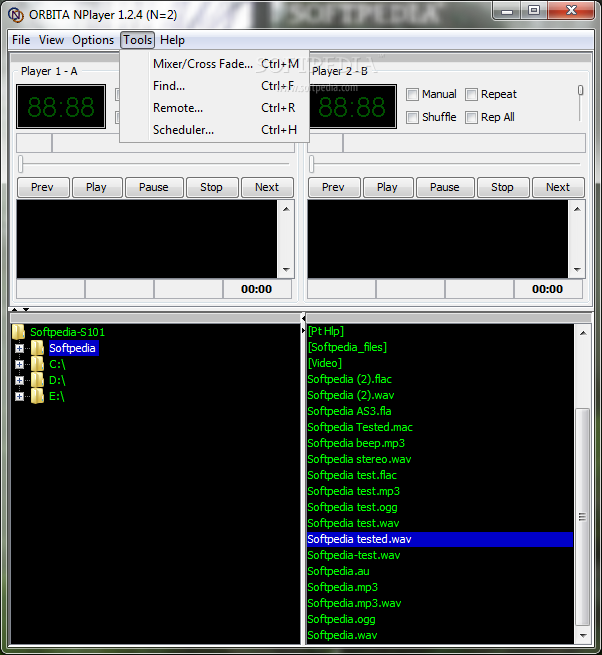This screenshot has width=602, height=655.
Task: Expand the Softpedia tree node
Action: (x=19, y=348)
